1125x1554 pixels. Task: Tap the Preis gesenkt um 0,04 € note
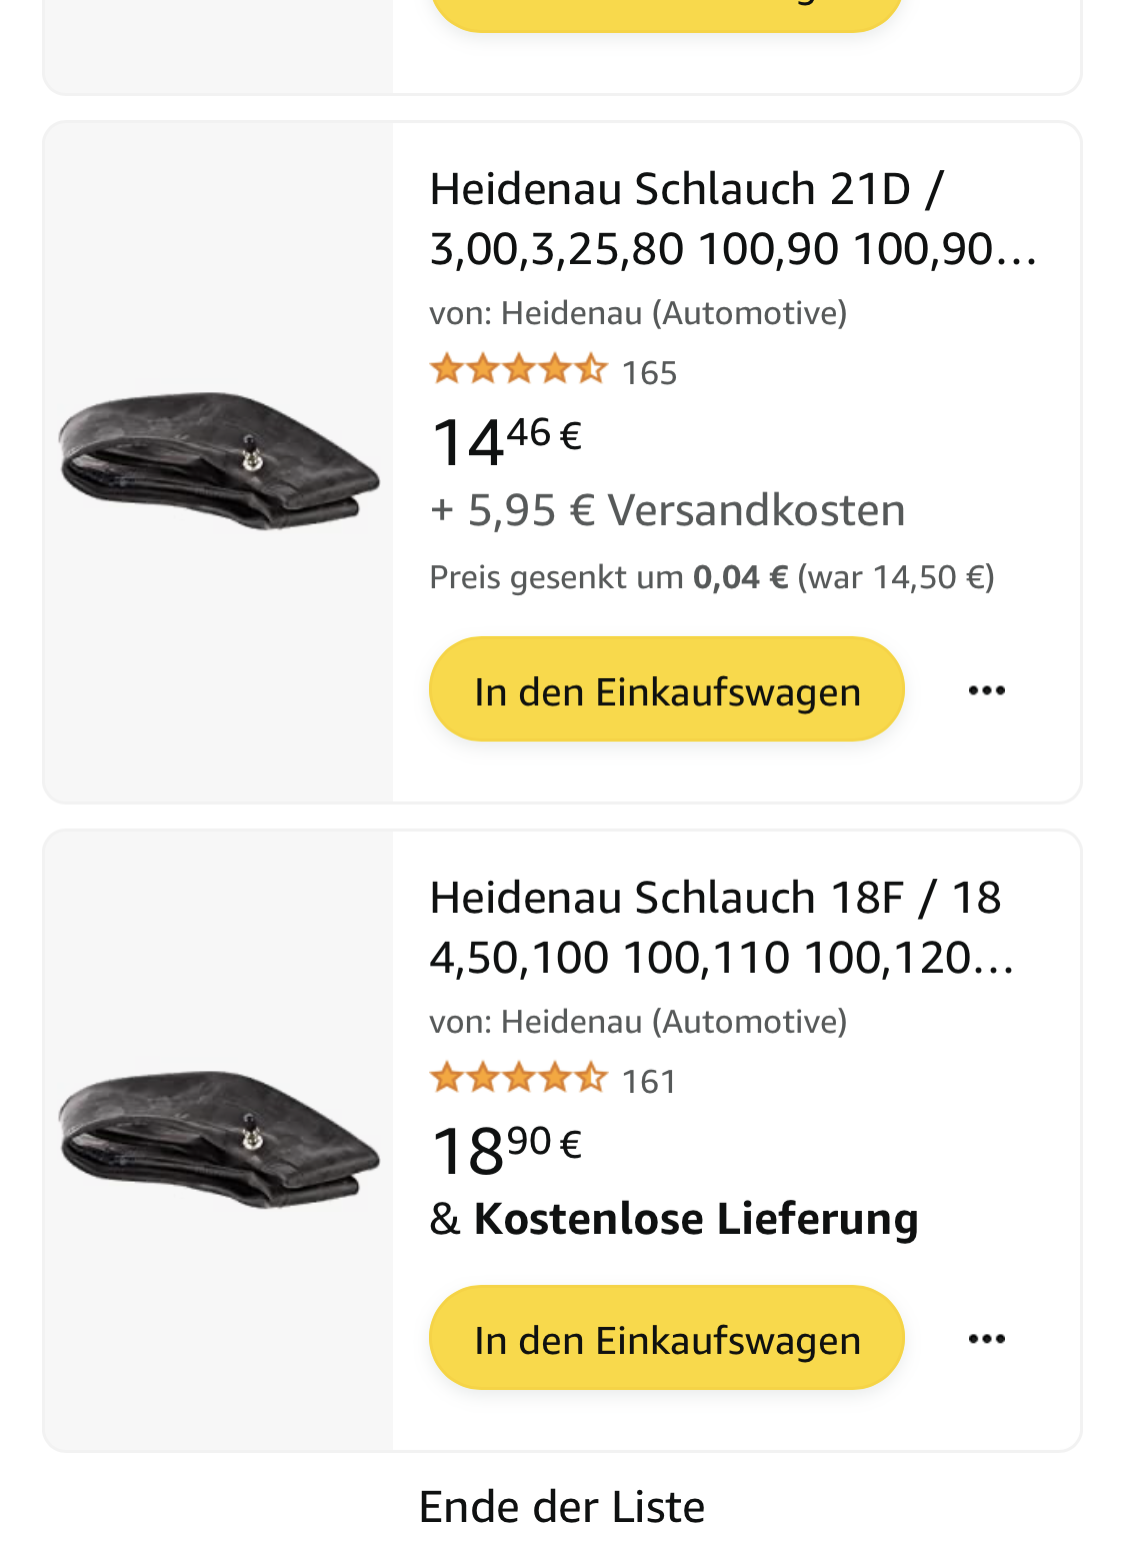(x=711, y=577)
